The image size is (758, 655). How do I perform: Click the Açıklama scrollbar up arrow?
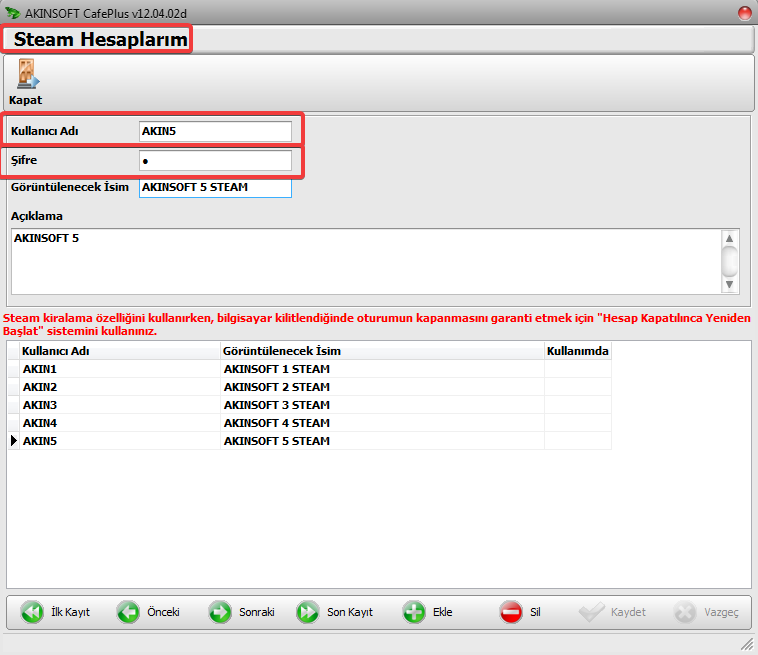pyautogui.click(x=729, y=238)
